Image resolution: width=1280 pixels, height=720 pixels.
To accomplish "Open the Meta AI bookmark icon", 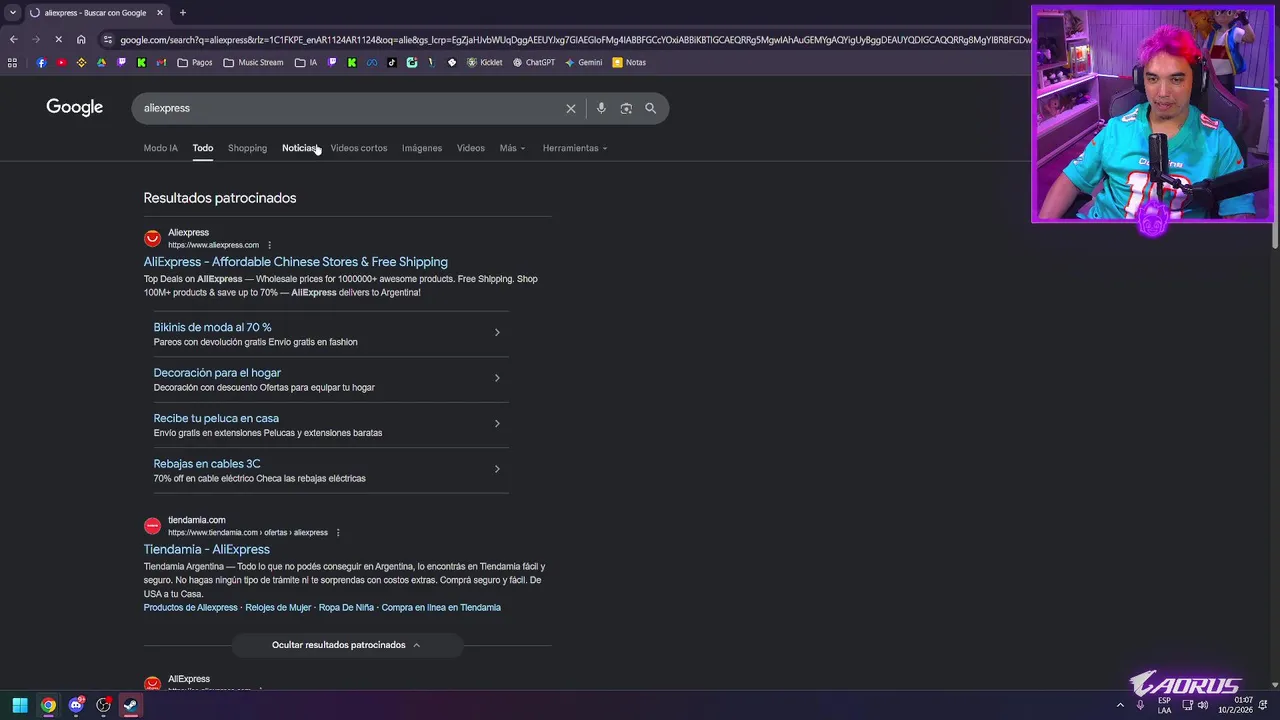I will click(371, 62).
